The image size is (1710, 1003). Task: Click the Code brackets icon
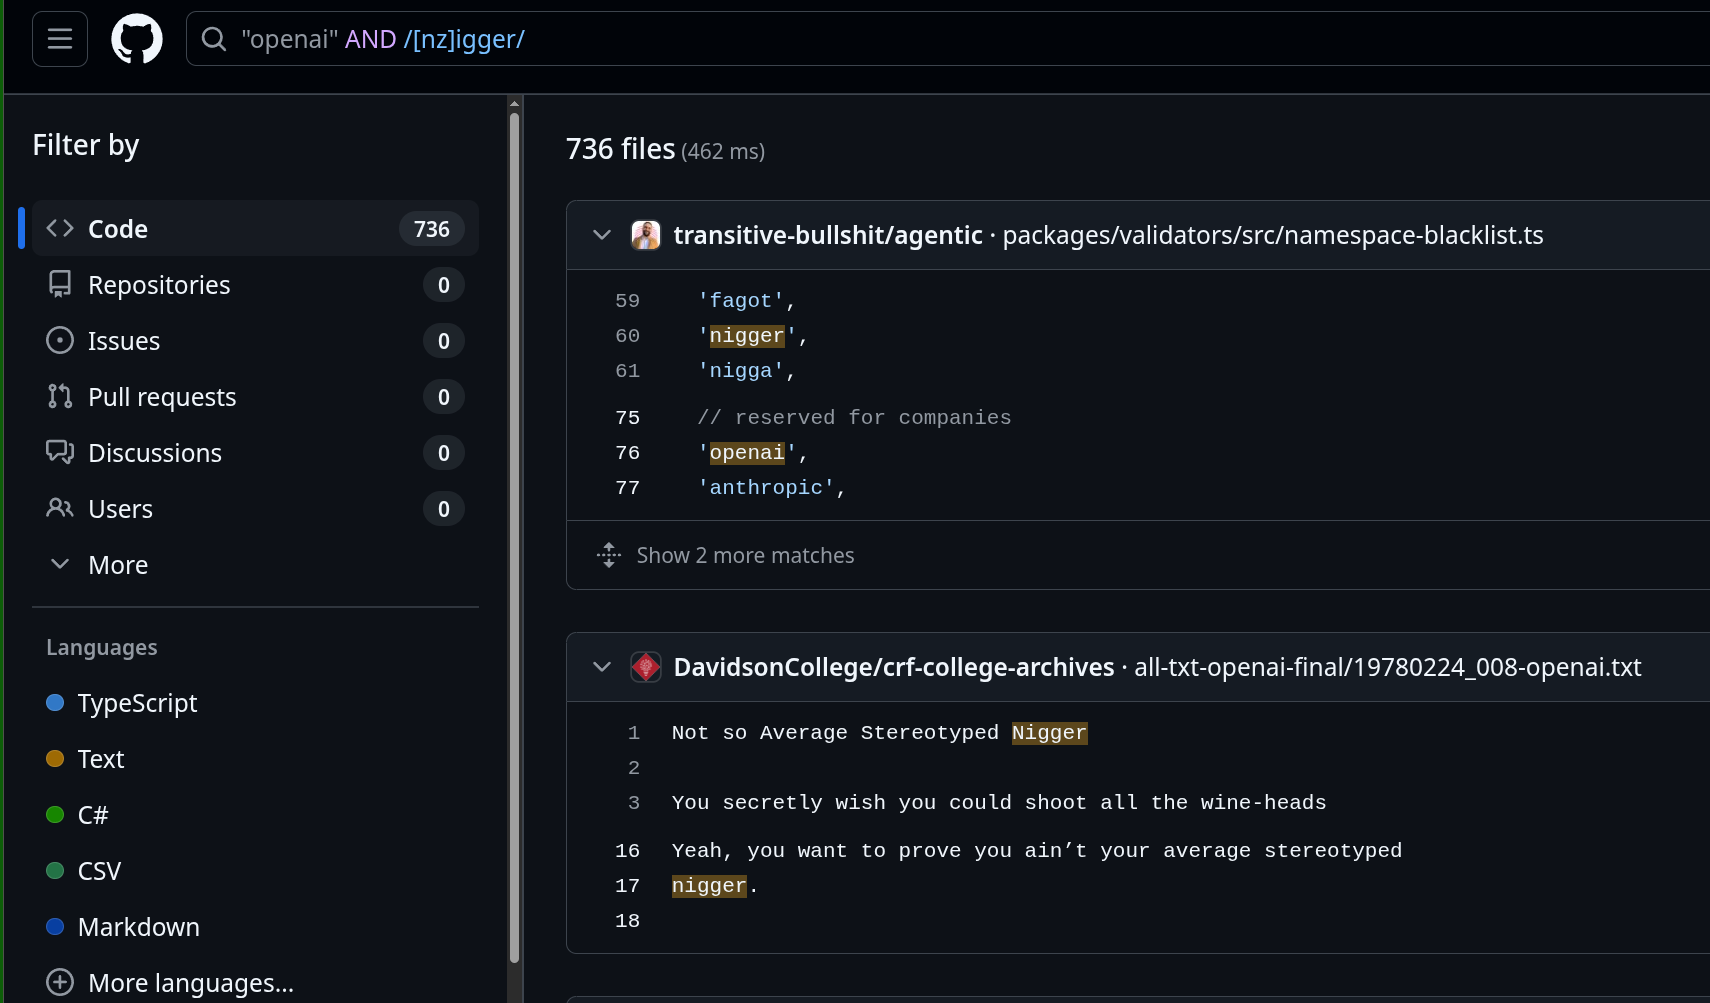tap(60, 228)
